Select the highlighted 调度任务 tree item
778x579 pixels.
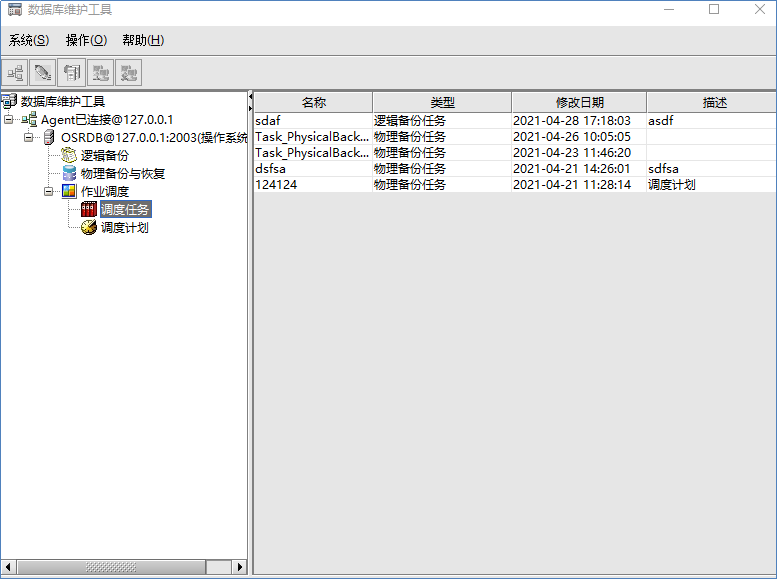(126, 209)
